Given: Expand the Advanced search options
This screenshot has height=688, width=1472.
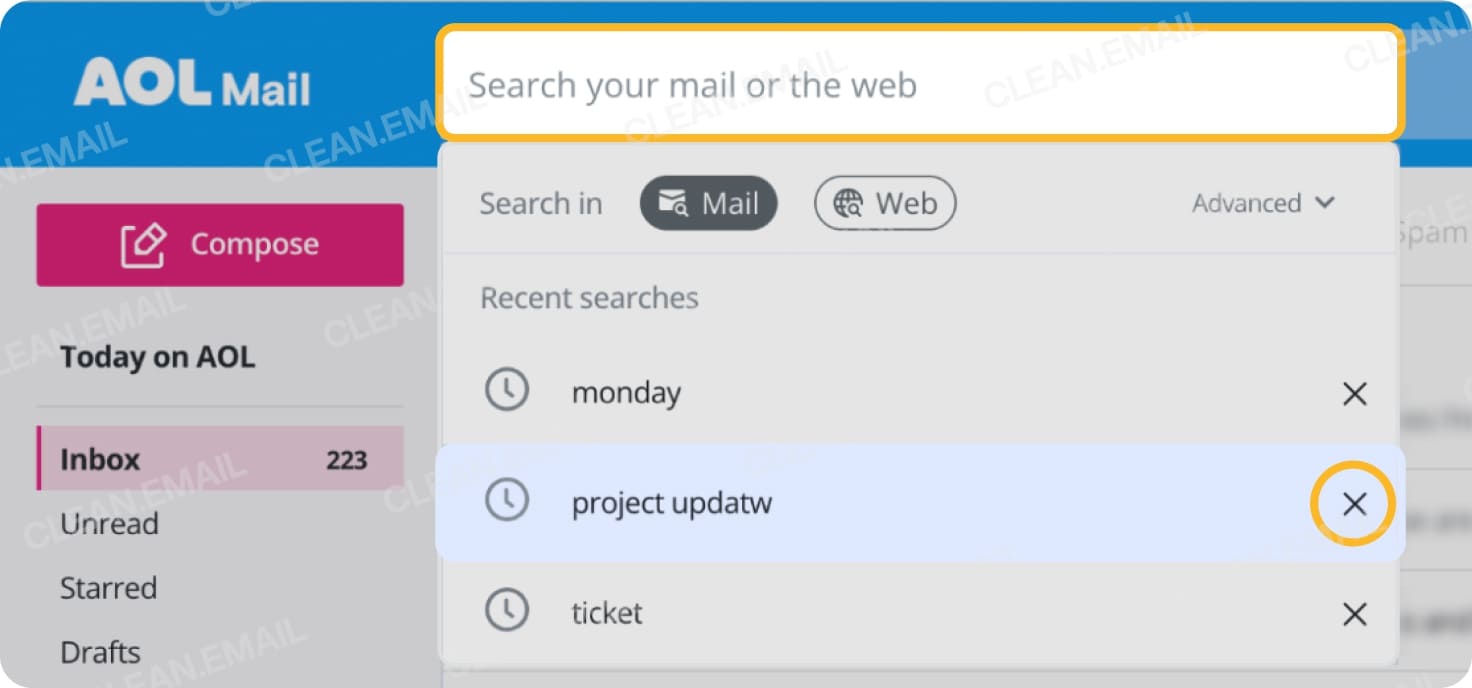Looking at the screenshot, I should [1263, 203].
